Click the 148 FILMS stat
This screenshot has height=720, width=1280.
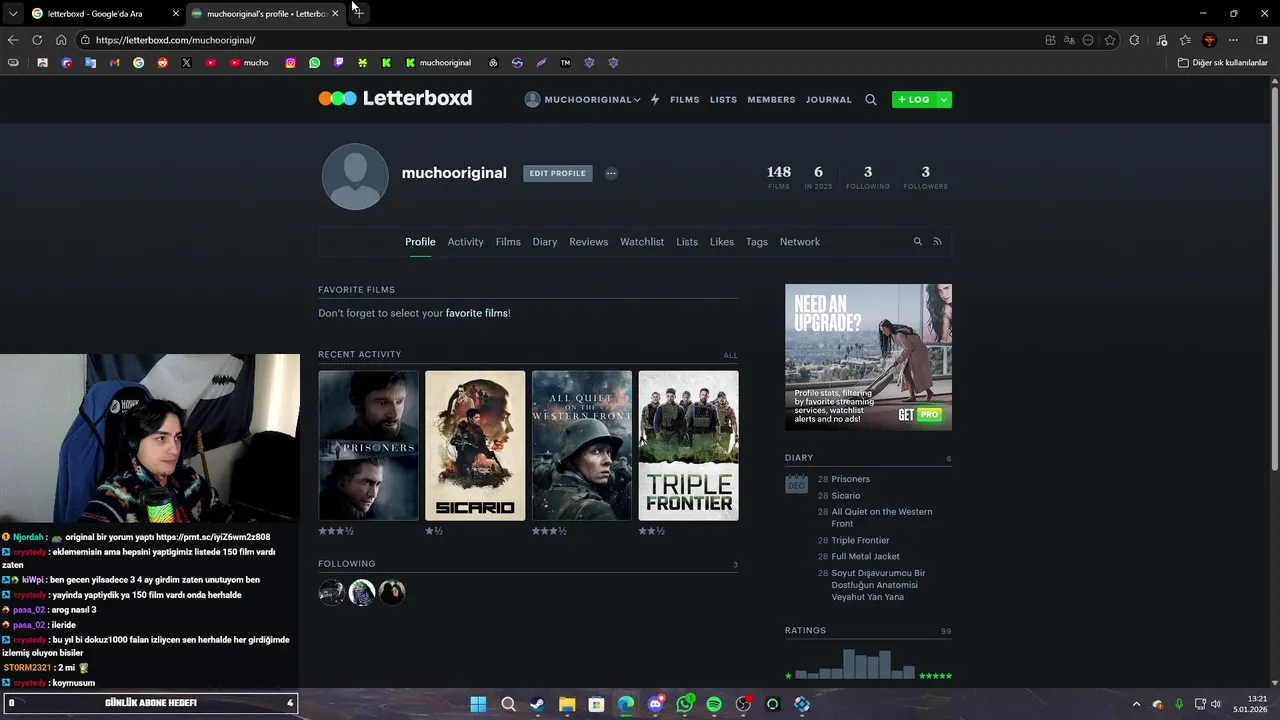[779, 177]
